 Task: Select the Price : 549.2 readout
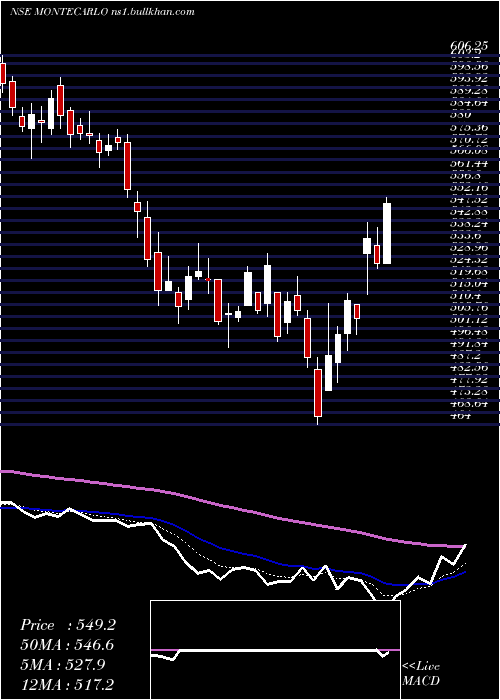click(x=68, y=625)
